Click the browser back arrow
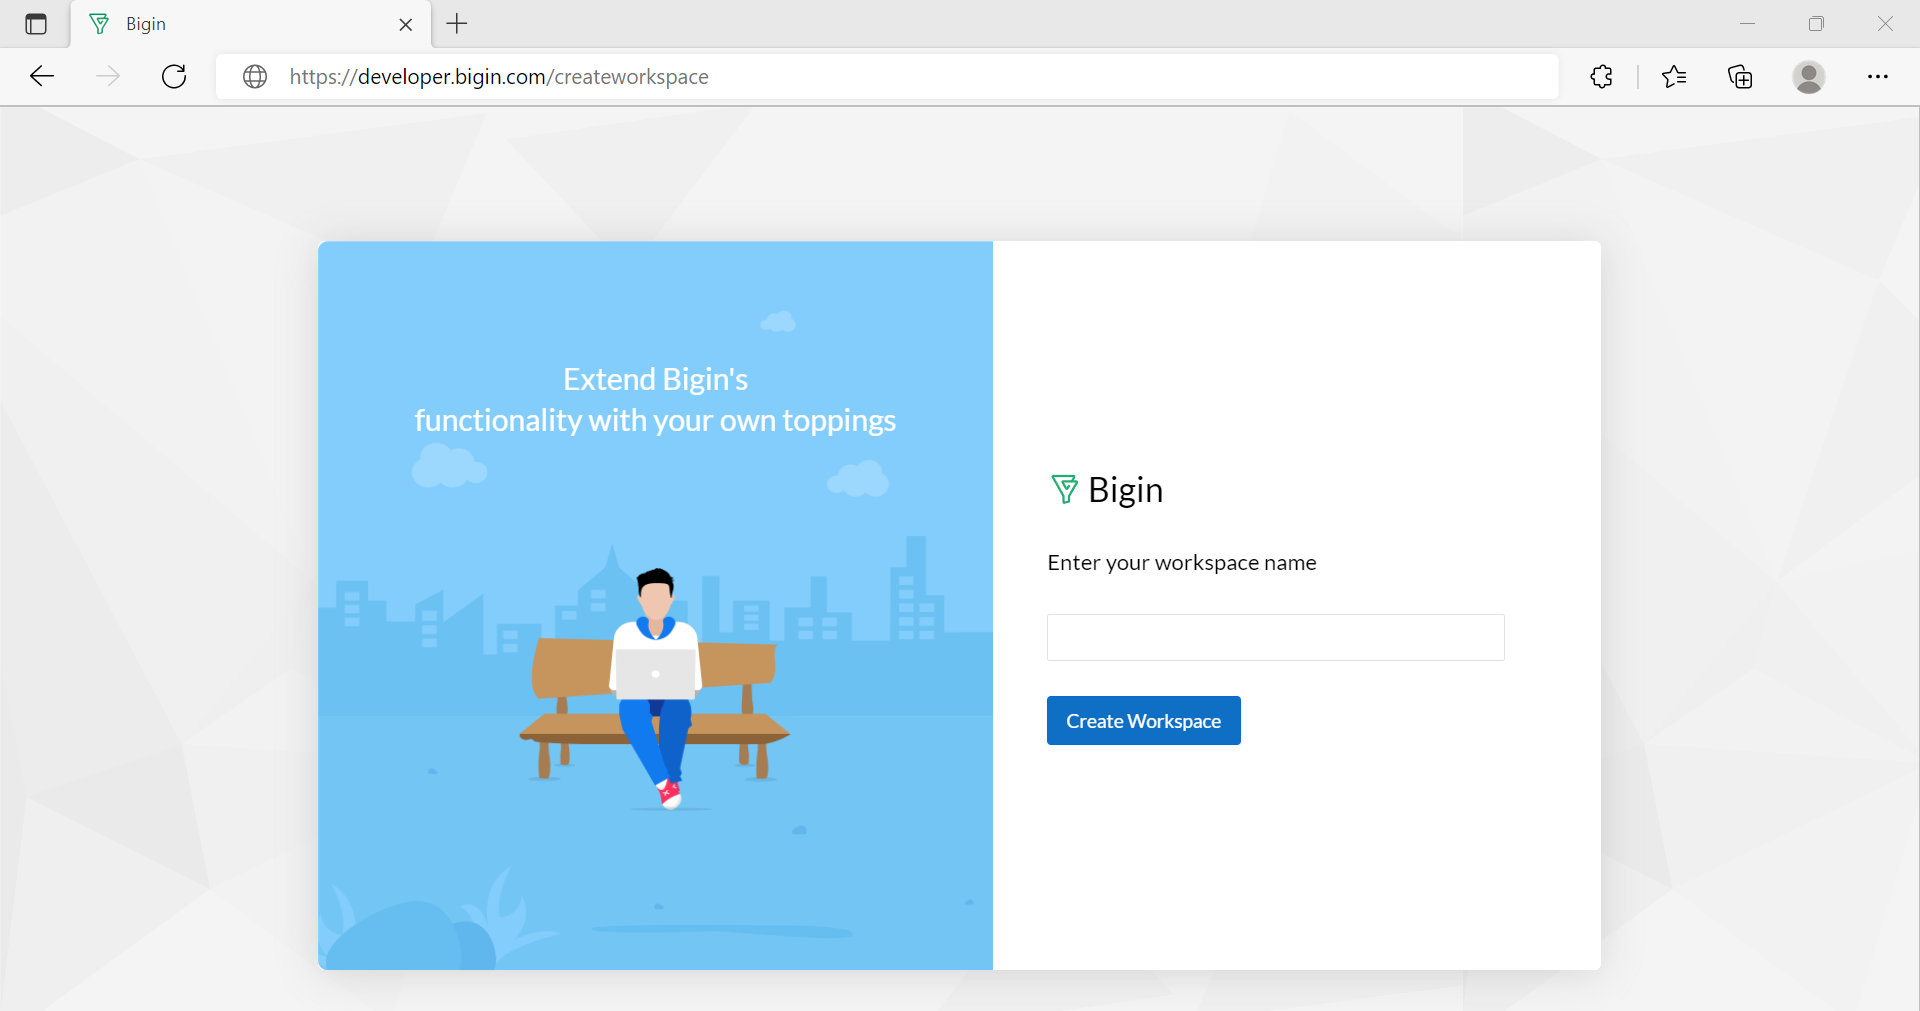 (x=42, y=76)
